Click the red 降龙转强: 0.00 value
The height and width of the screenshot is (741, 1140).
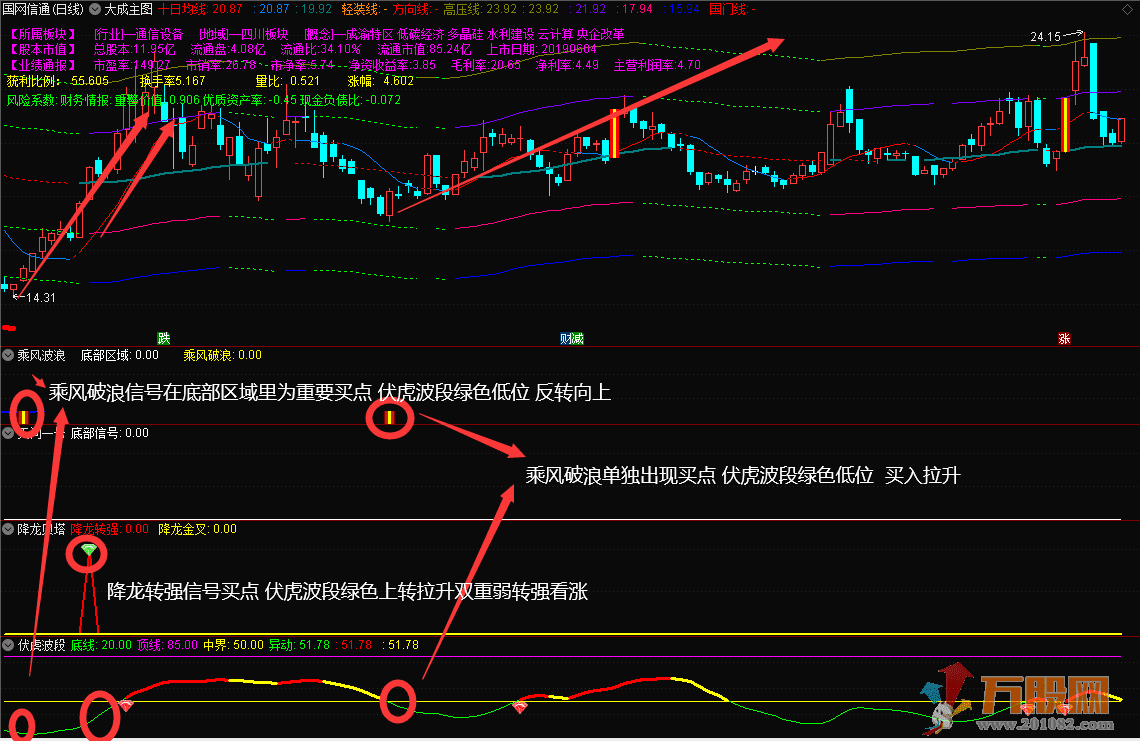pyautogui.click(x=109, y=529)
